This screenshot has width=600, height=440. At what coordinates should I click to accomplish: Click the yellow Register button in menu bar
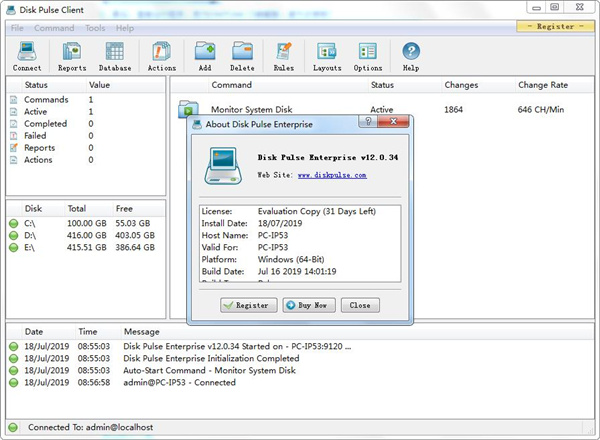pos(555,26)
